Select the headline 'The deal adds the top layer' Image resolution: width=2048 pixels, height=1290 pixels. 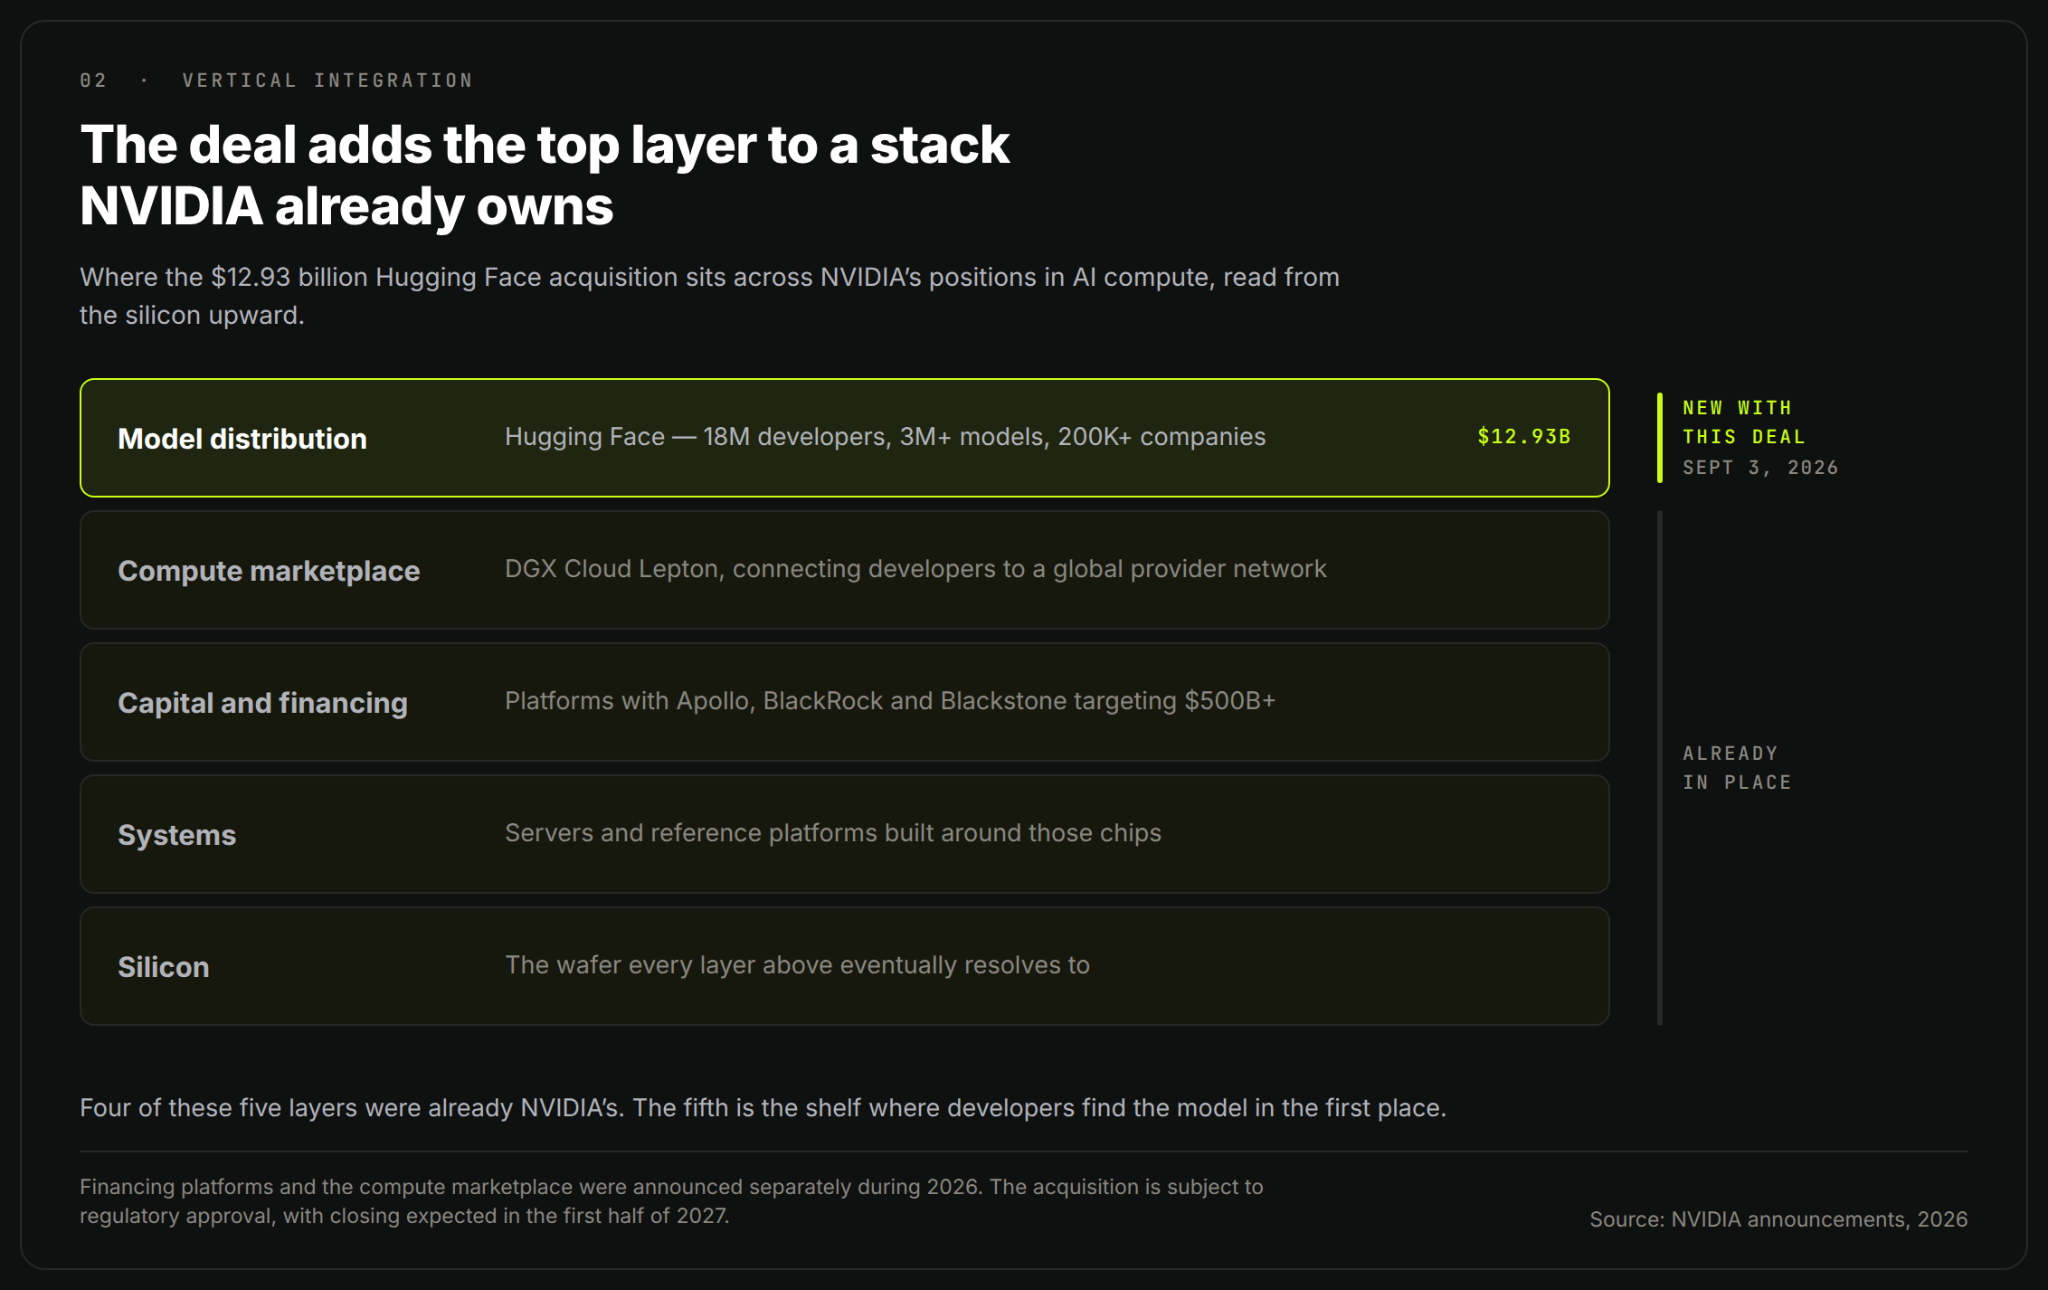click(545, 175)
